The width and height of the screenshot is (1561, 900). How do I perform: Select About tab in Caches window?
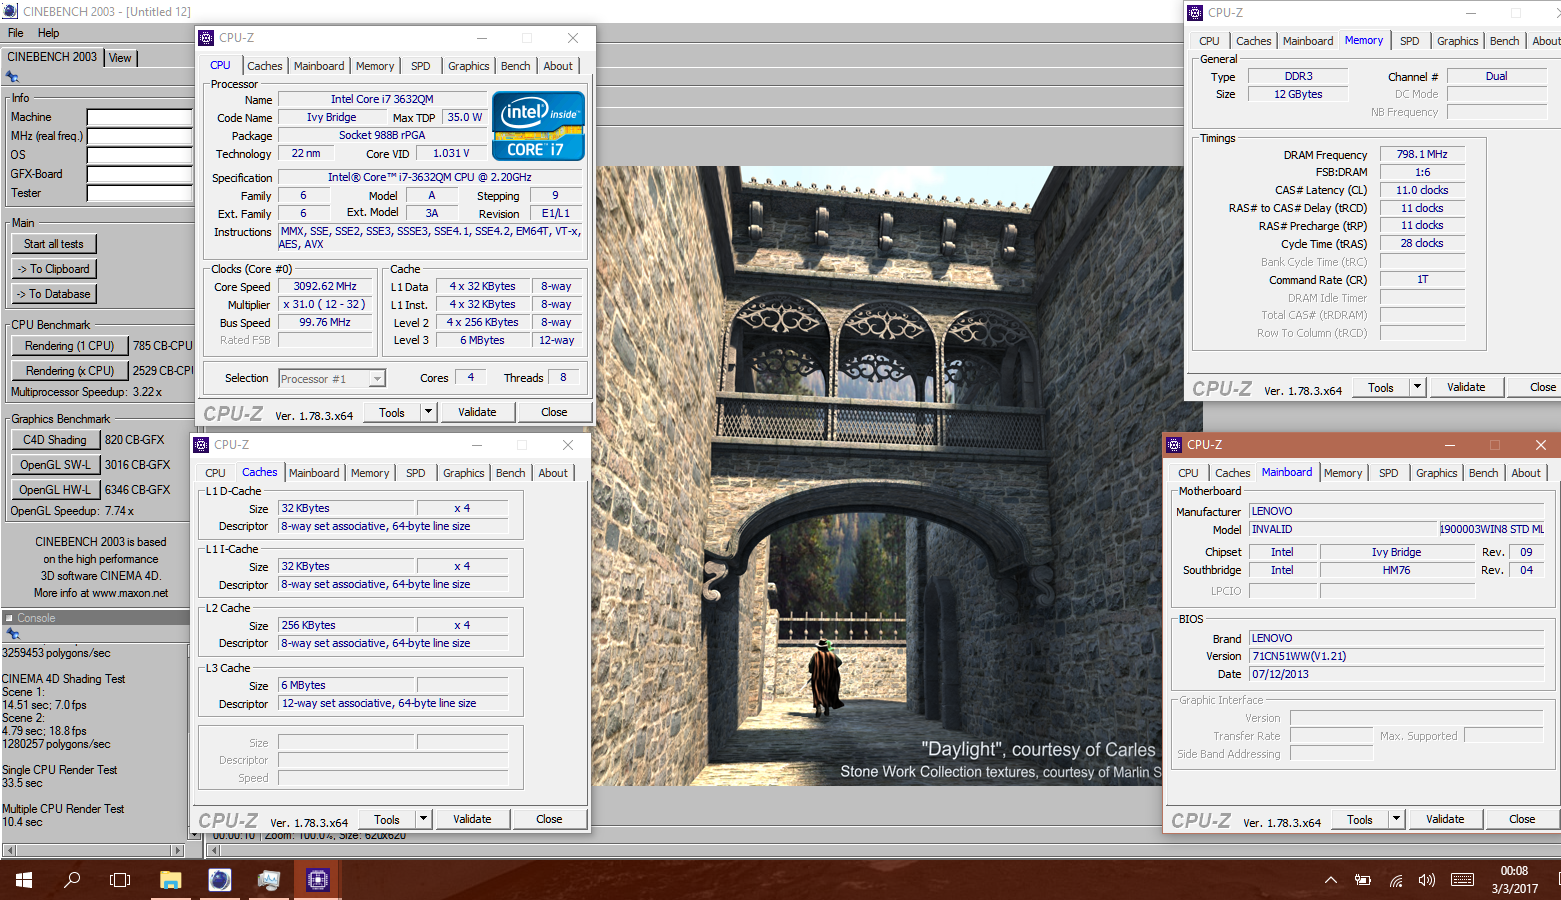tap(553, 473)
